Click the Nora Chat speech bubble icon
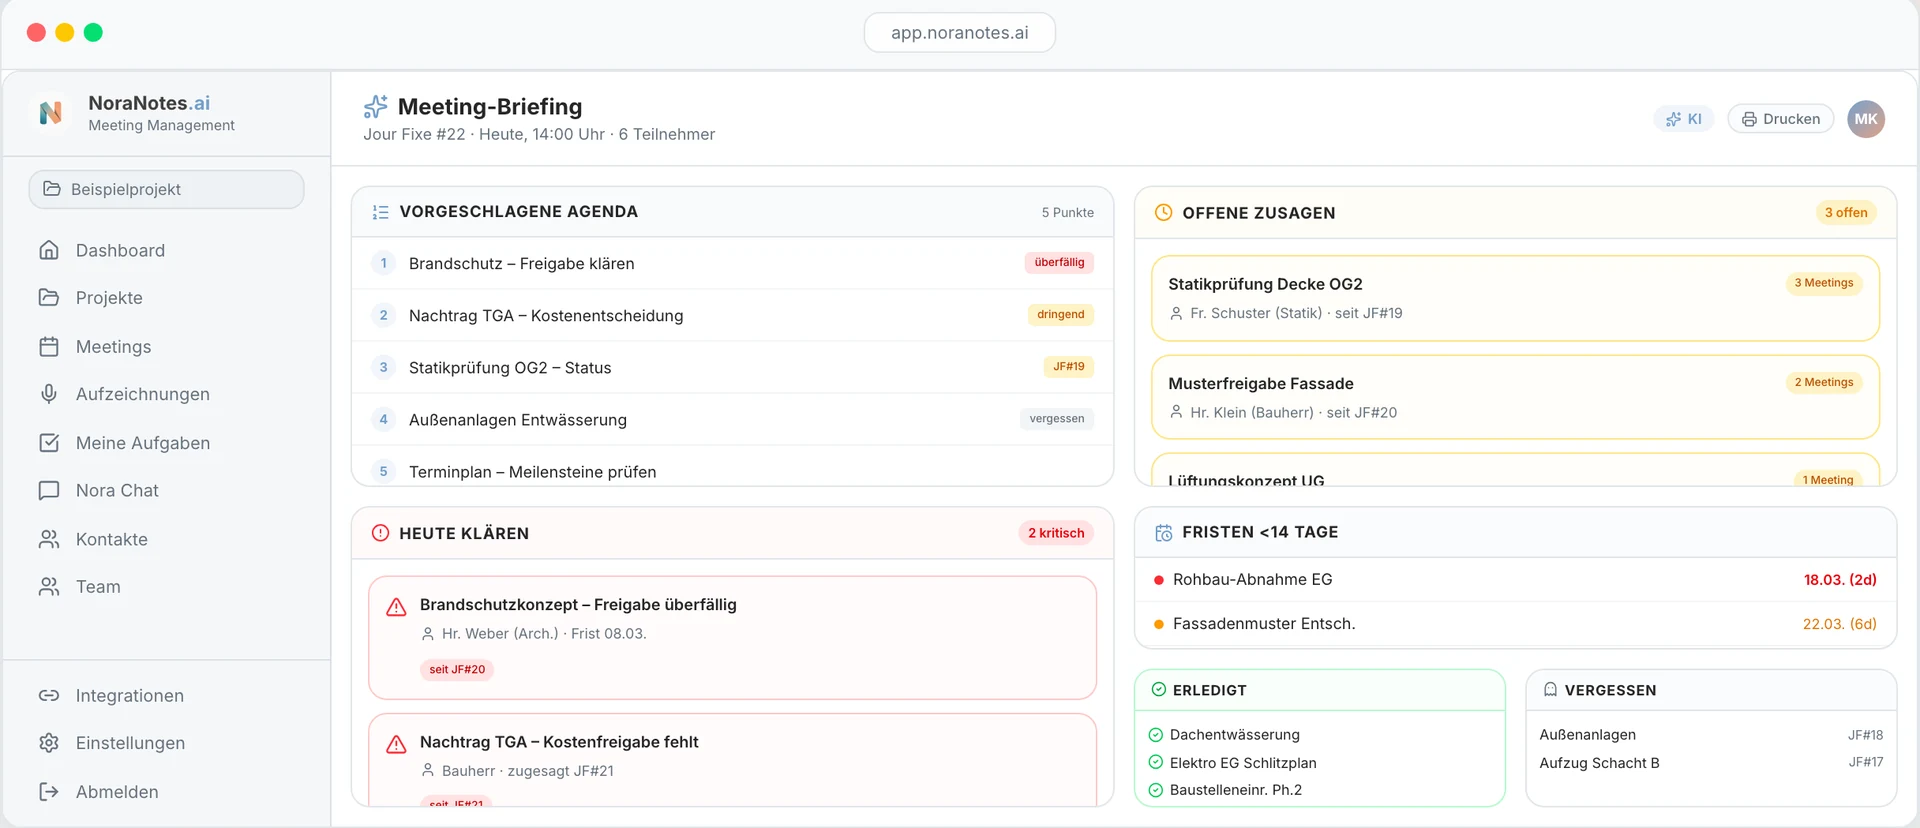Screen dimensions: 1920x828 coord(49,490)
